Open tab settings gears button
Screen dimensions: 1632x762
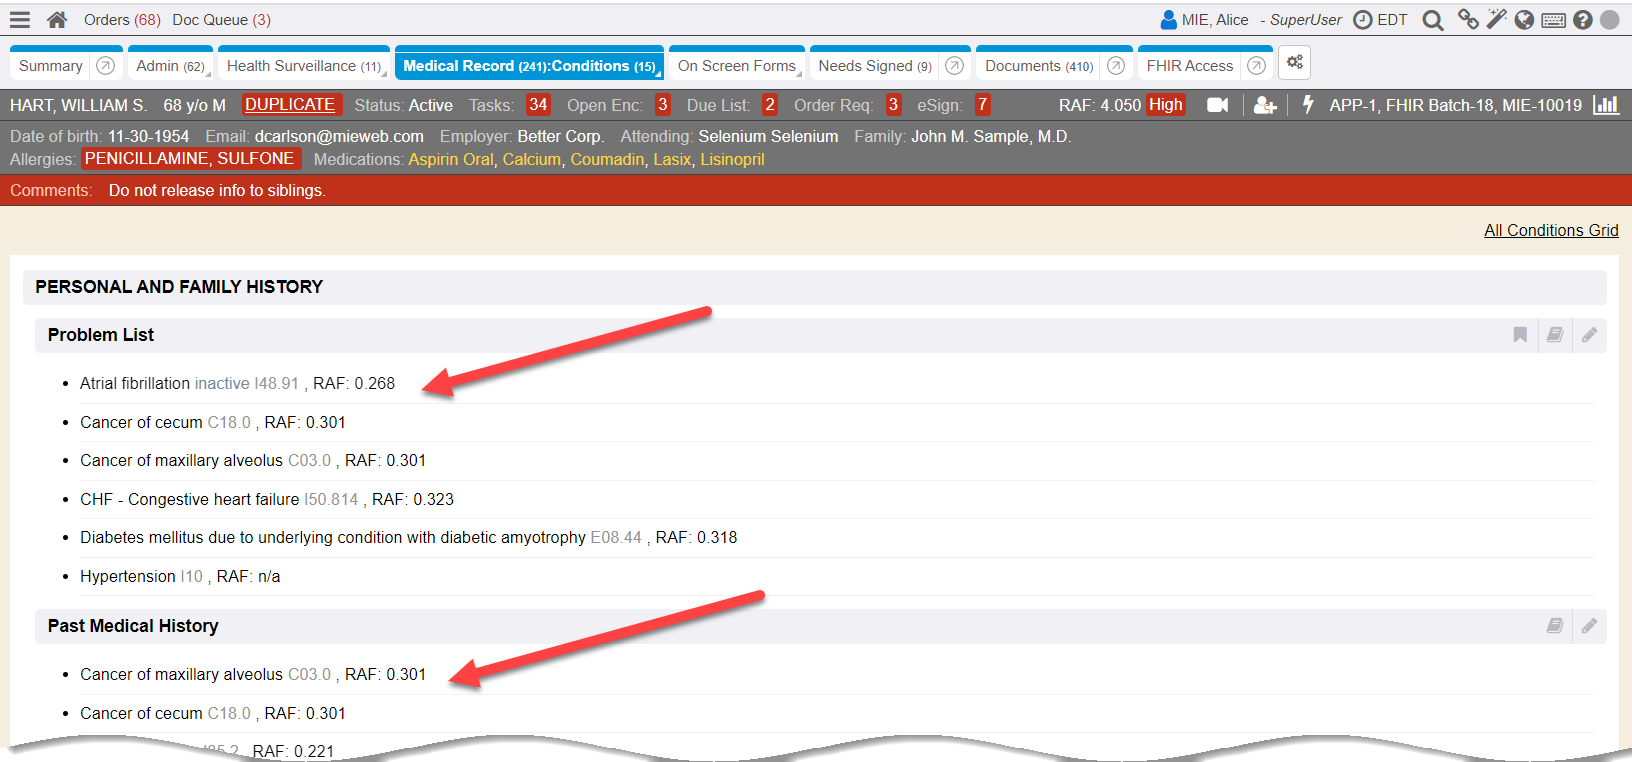pyautogui.click(x=1294, y=63)
